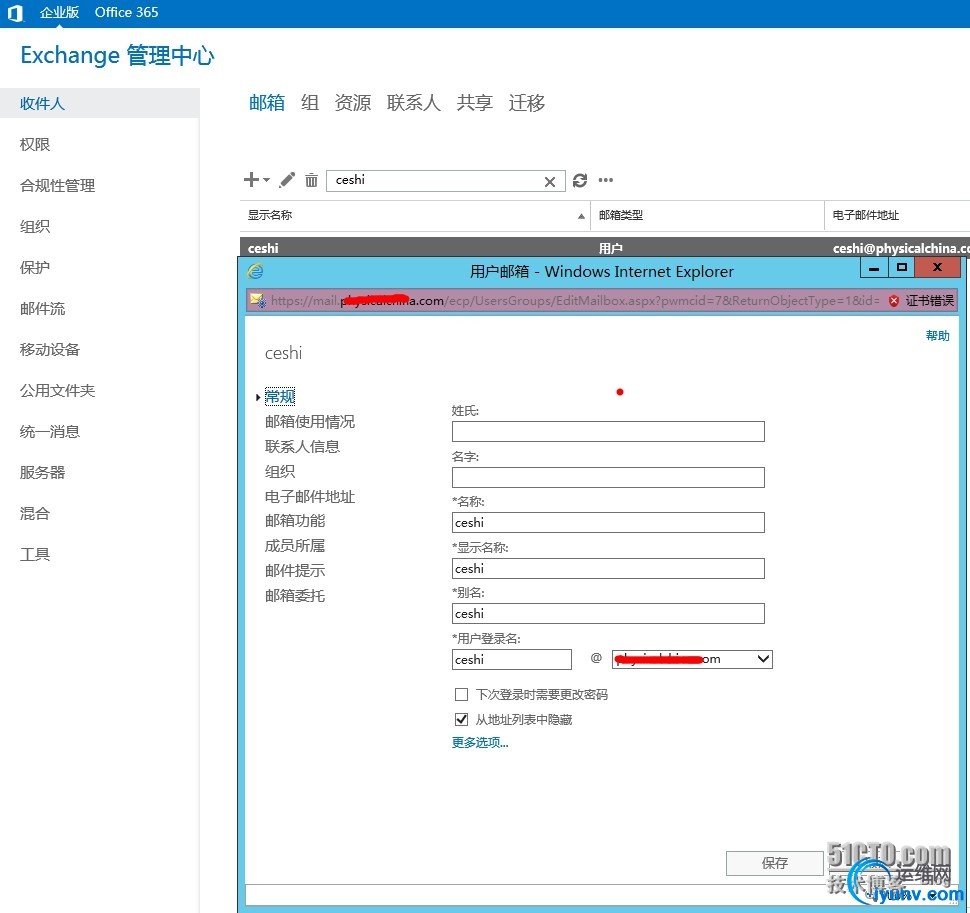Image resolution: width=970 pixels, height=913 pixels.
Task: Click the 显示名称 input field in the popup
Action: tap(608, 568)
